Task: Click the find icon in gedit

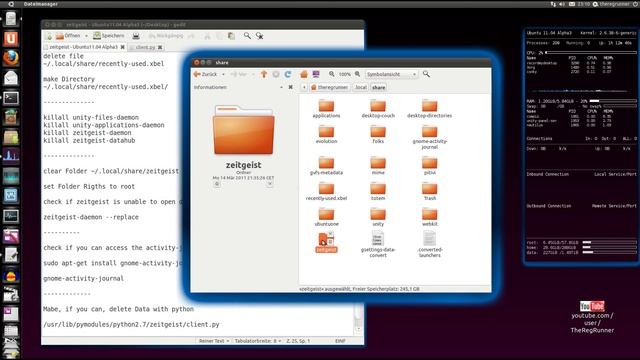Action: (247, 36)
